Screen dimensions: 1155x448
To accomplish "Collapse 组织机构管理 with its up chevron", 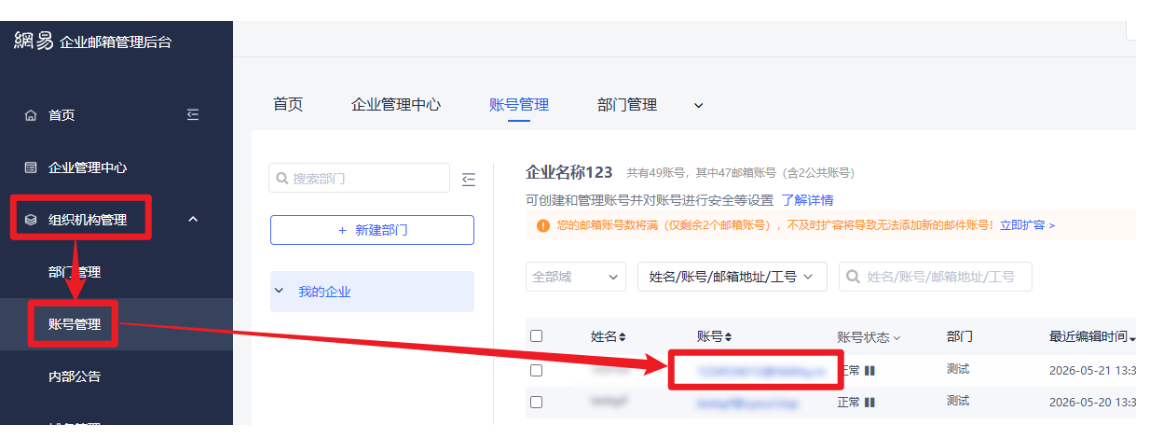I will (x=194, y=219).
